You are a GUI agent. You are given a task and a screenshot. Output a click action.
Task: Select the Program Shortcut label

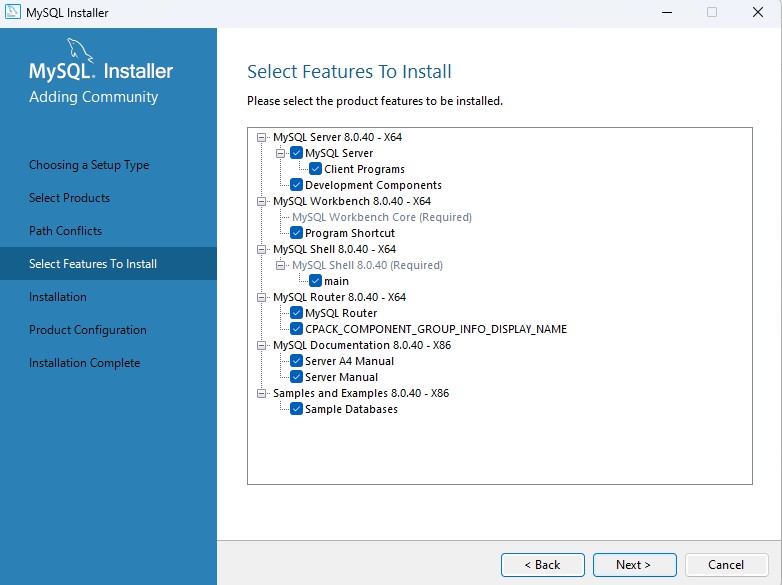point(350,233)
